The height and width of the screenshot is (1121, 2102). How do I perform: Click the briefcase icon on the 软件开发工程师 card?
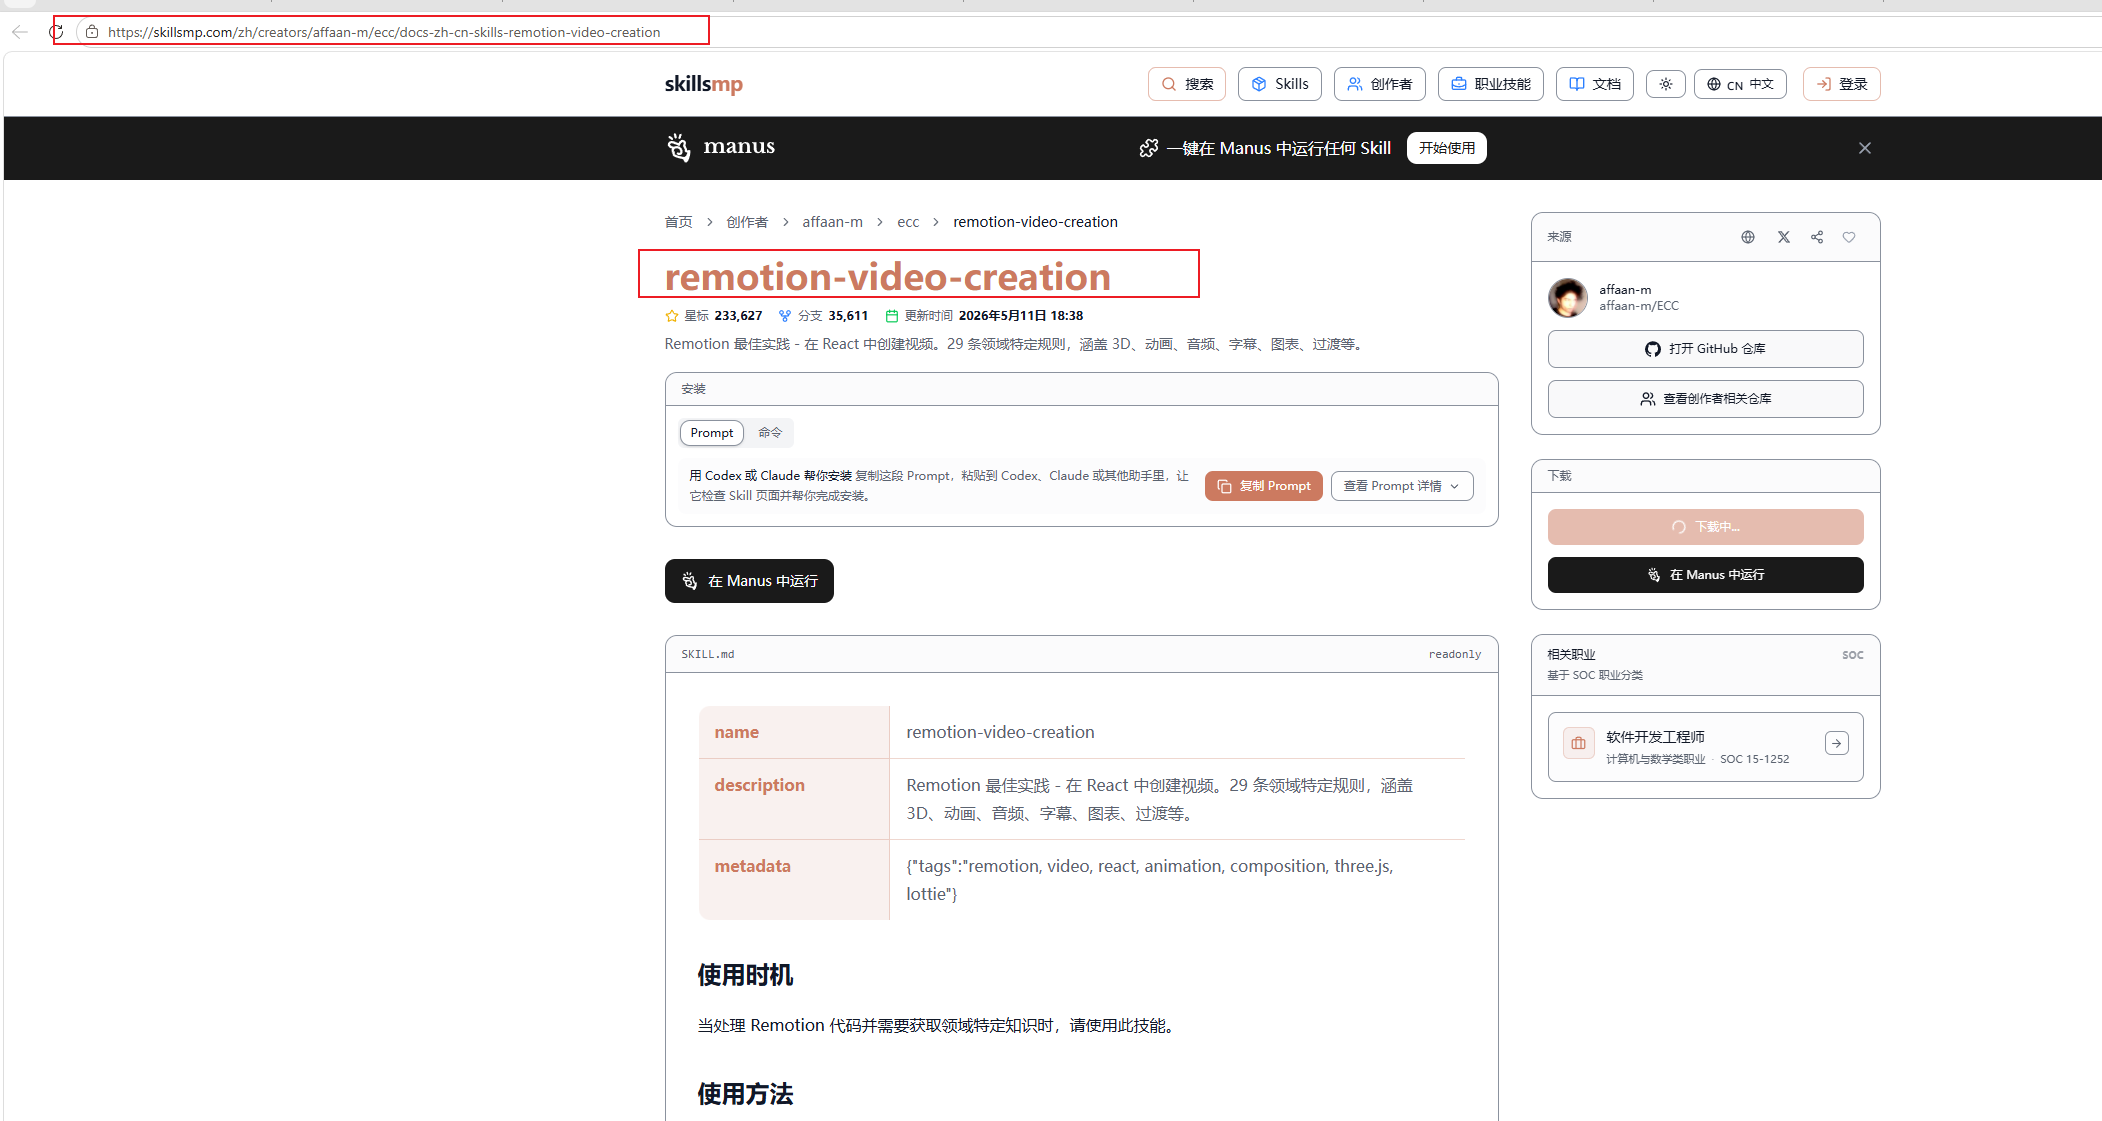click(x=1579, y=743)
